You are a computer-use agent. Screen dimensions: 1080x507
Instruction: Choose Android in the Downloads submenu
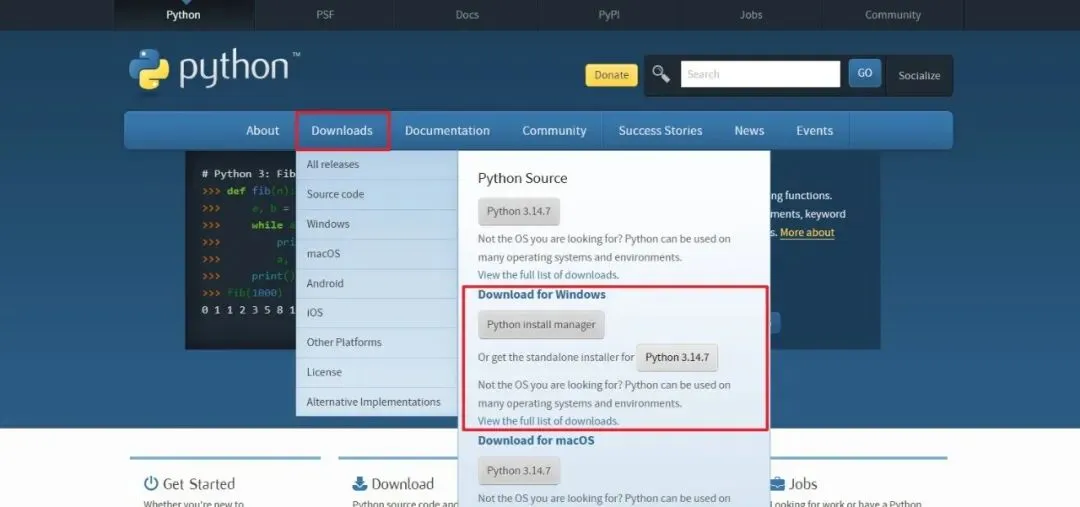coord(377,283)
